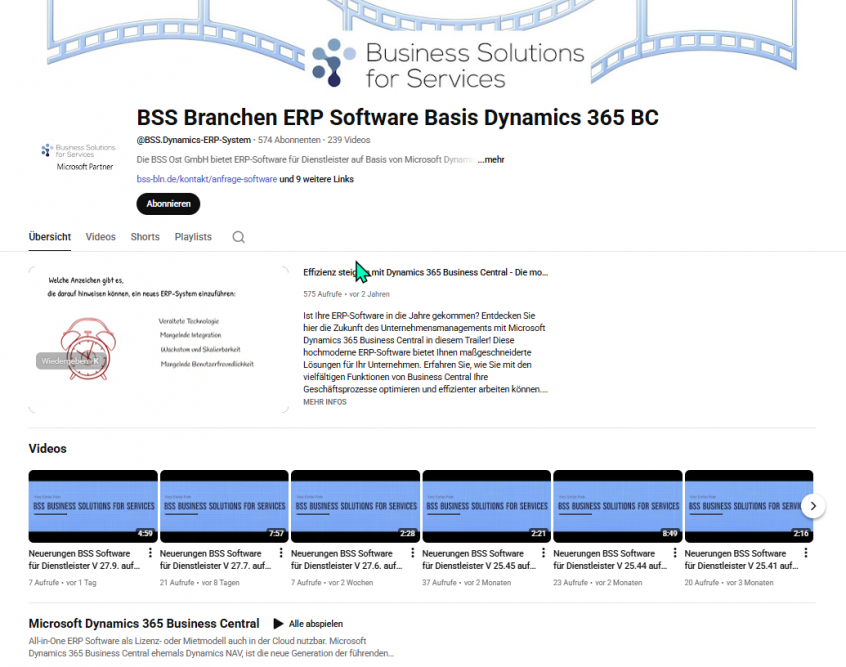Select the Playlists tab
This screenshot has width=846, height=667.
[192, 237]
